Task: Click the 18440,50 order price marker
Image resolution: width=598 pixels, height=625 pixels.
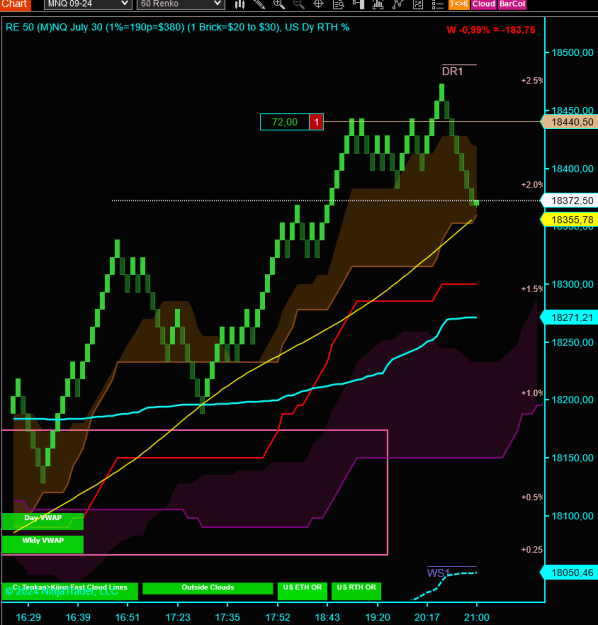Action: click(570, 122)
